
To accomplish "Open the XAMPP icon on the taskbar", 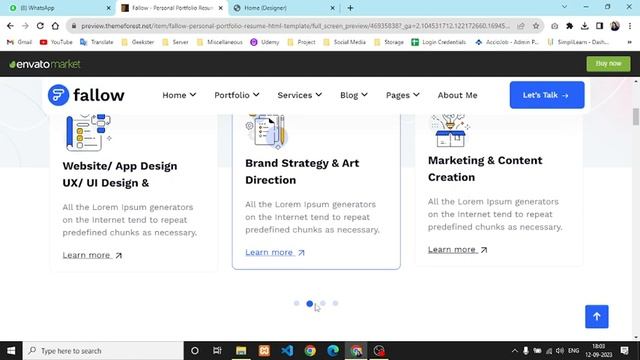I will [x=264, y=351].
